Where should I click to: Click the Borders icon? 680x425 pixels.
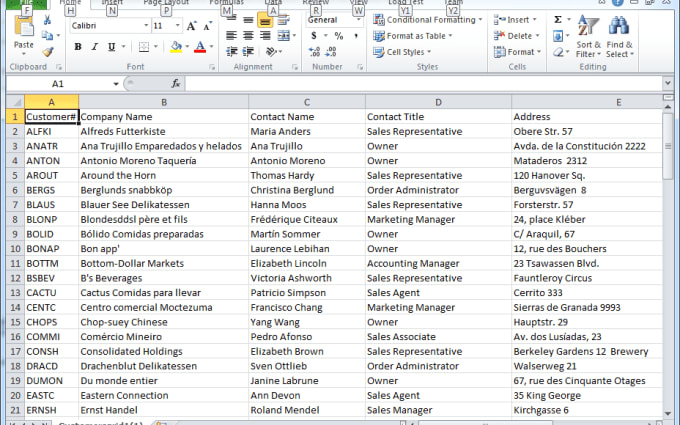pyautogui.click(x=144, y=47)
